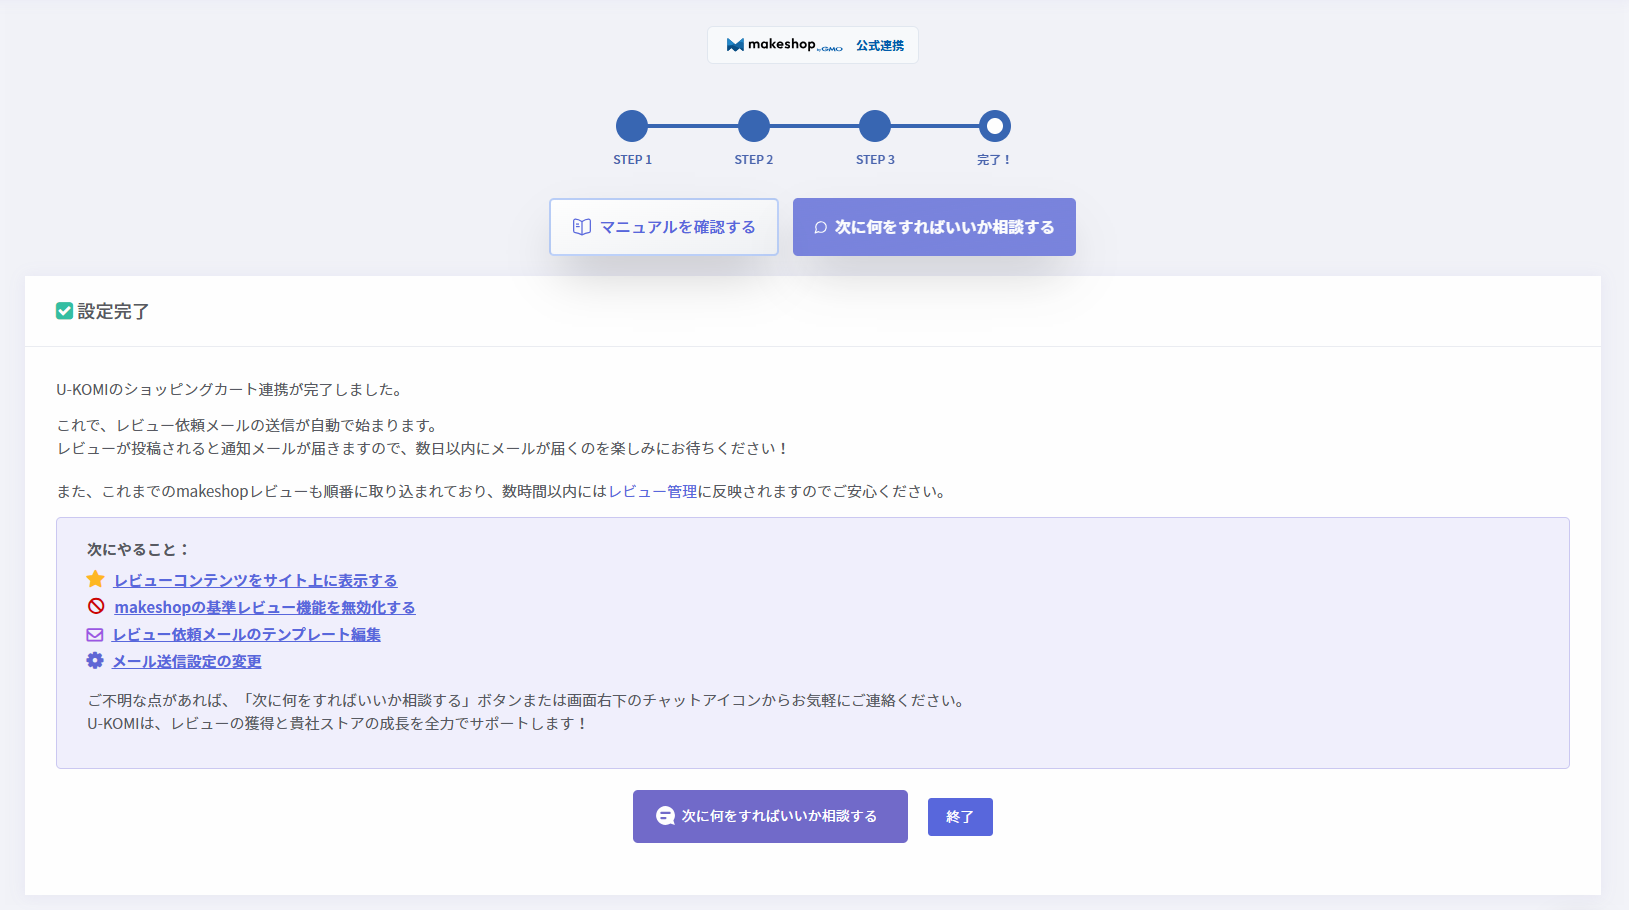Click the chat icon in bottom consult button
Screen dimensions: 1629x910
tap(665, 816)
